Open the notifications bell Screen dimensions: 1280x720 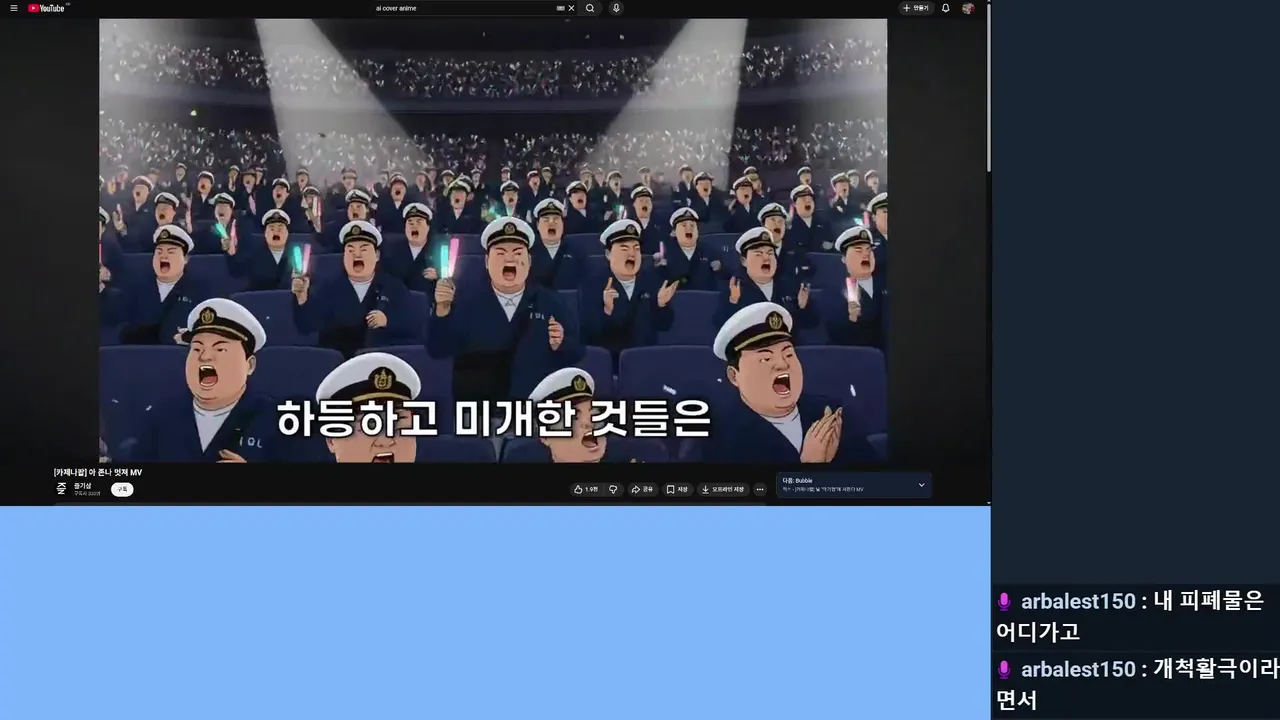946,8
